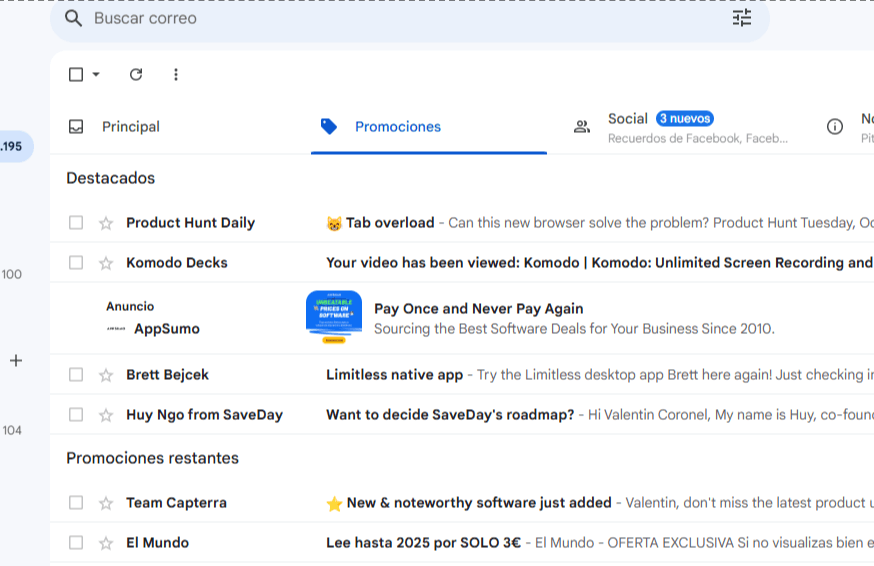
Task: Click the highlighted .195 inbox count
Action: pos(16,147)
